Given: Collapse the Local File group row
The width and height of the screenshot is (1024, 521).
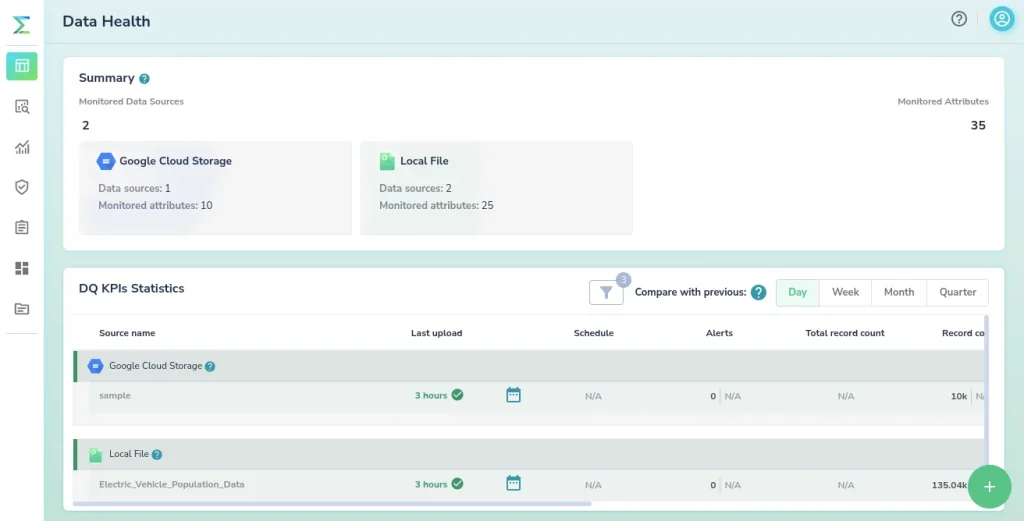Looking at the screenshot, I should point(130,454).
